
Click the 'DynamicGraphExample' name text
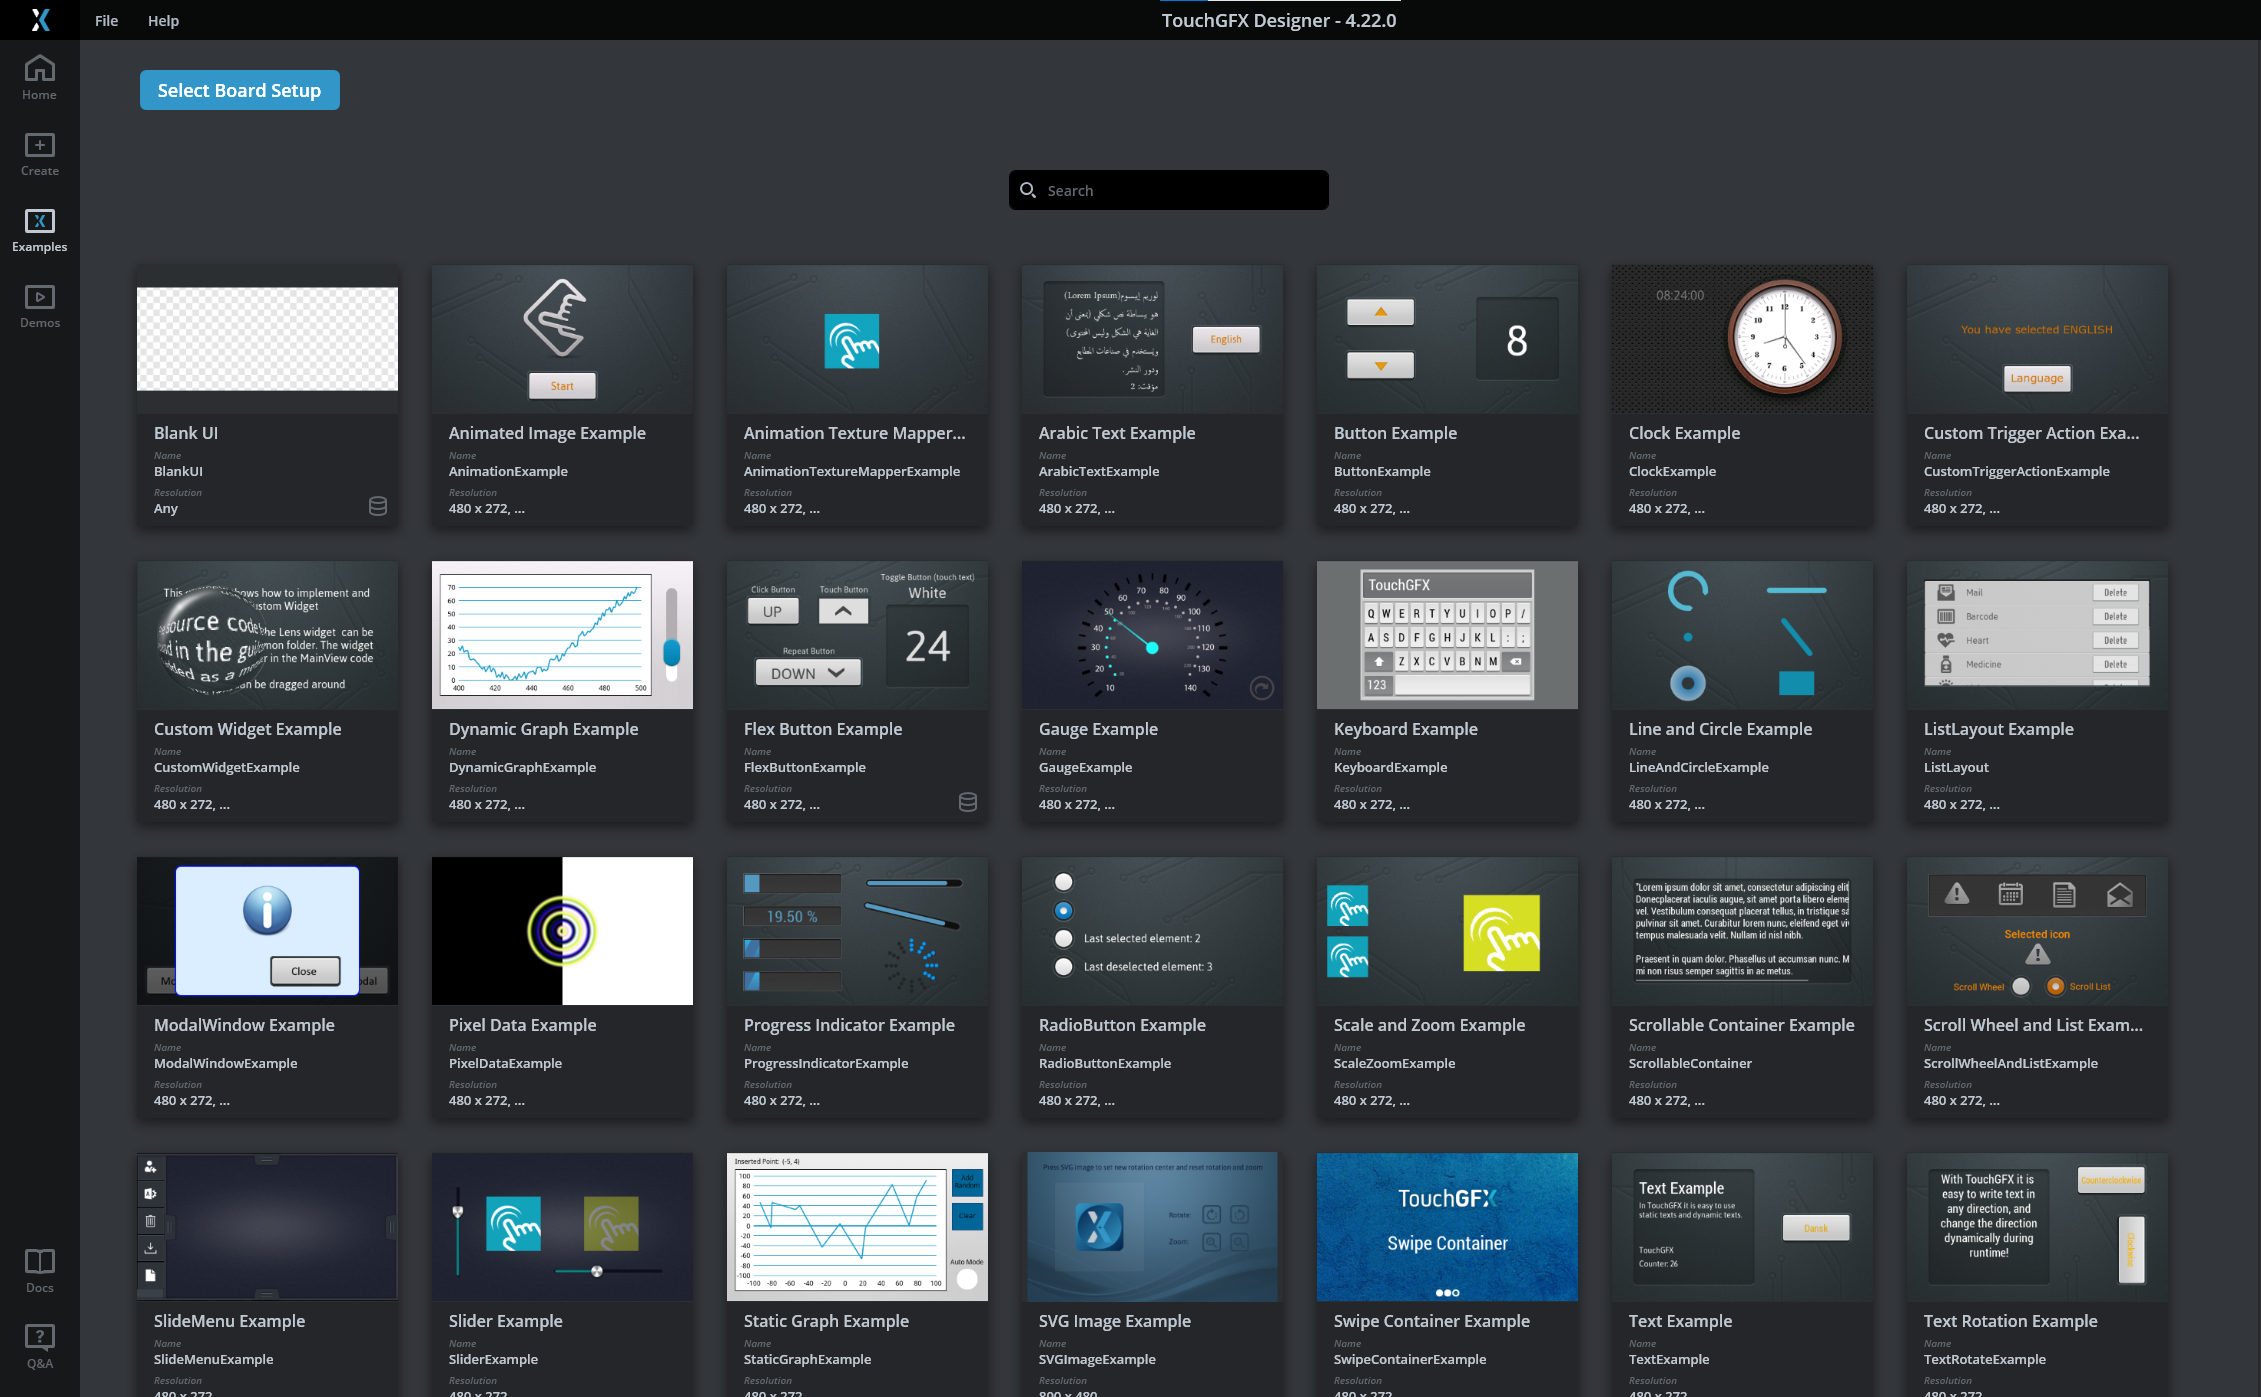(522, 767)
